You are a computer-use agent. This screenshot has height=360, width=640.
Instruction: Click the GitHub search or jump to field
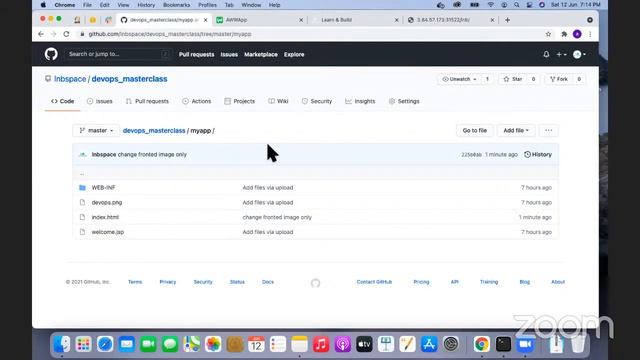click(x=118, y=54)
